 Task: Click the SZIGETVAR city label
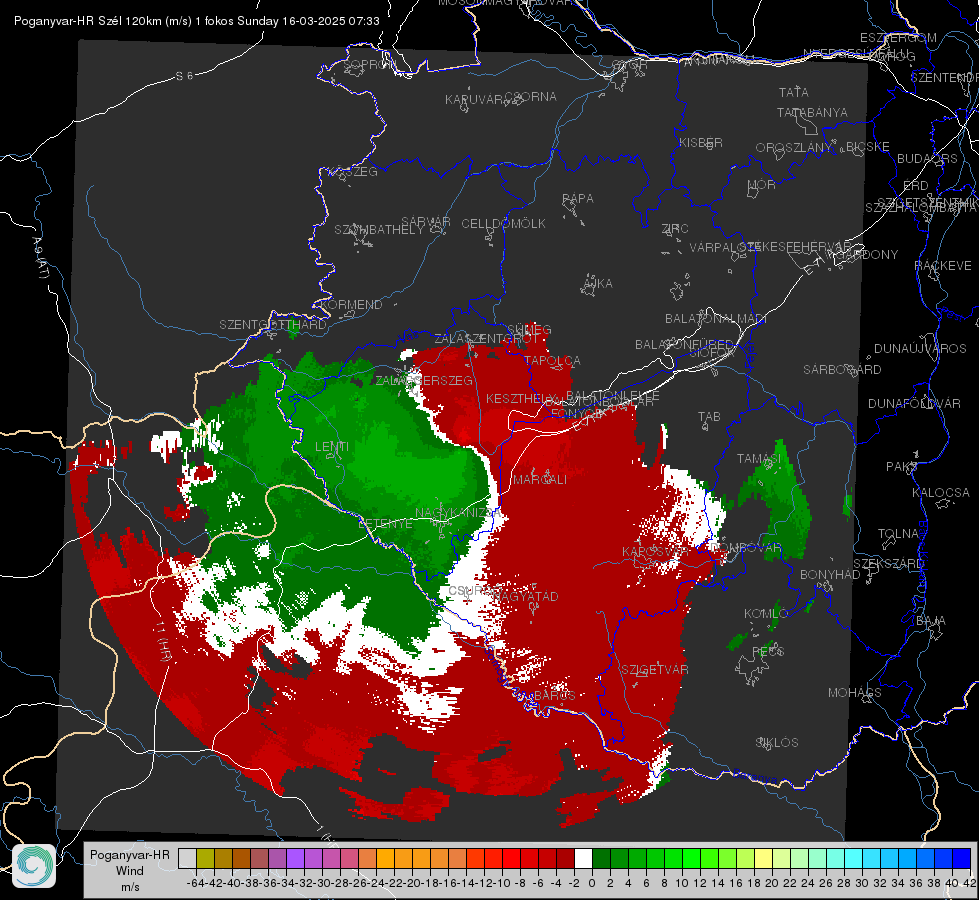coord(654,670)
